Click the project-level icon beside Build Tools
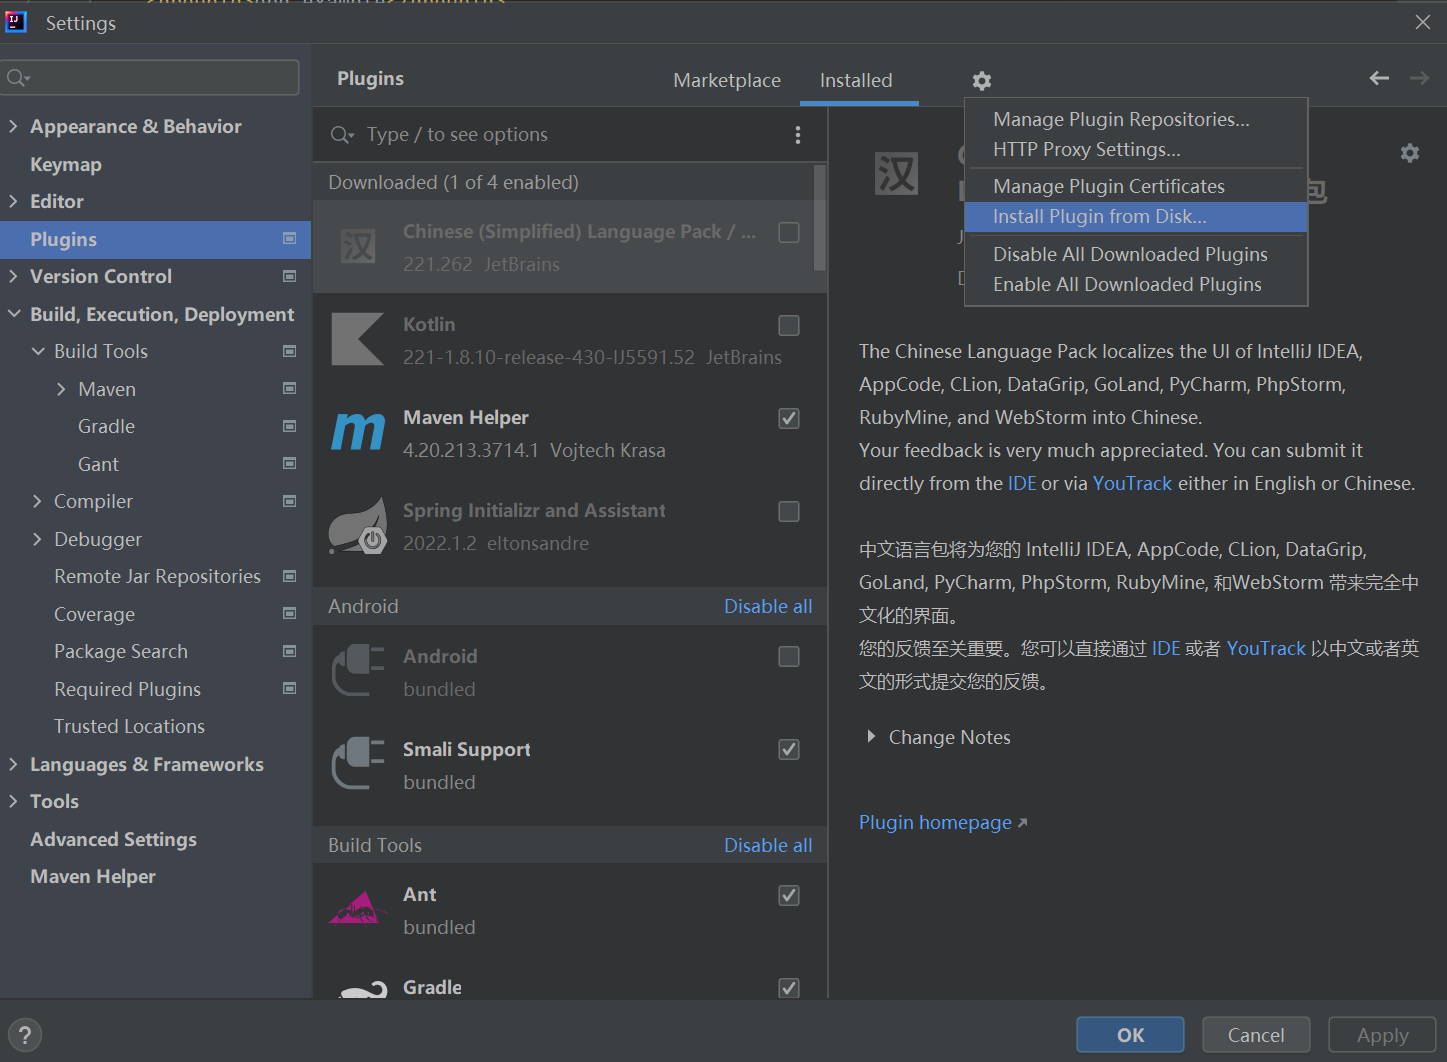The image size is (1447, 1062). point(290,351)
